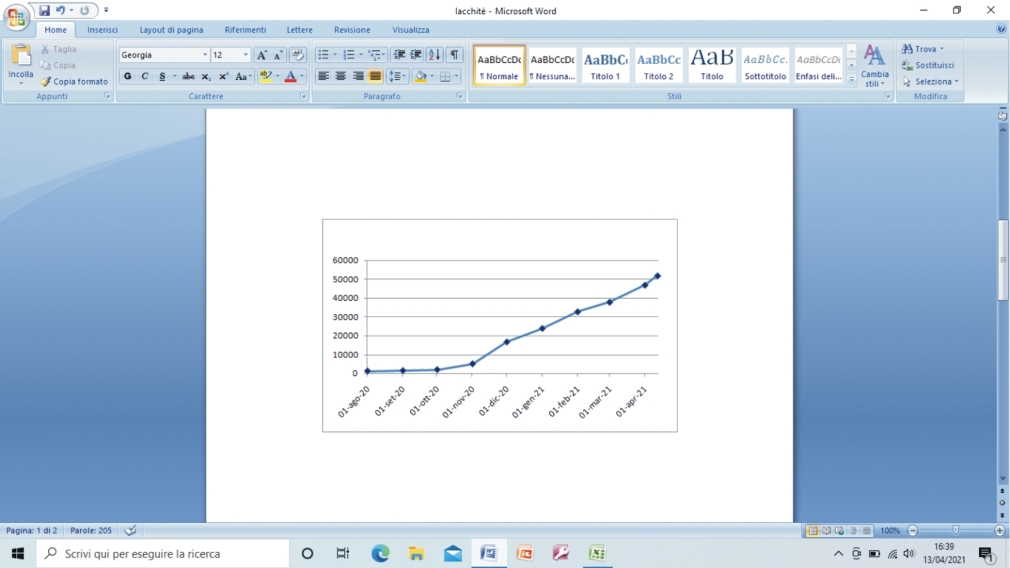
Task: Shrink the font size
Action: click(x=278, y=55)
